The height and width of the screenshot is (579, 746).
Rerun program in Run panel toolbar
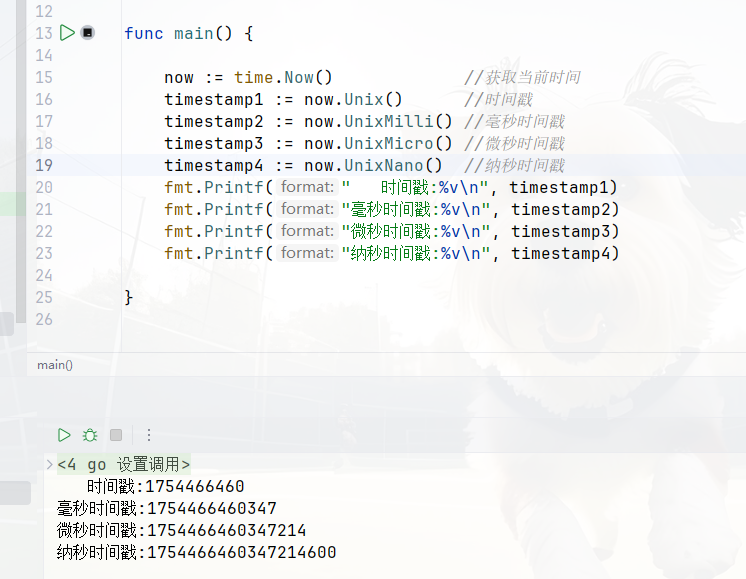pos(64,435)
